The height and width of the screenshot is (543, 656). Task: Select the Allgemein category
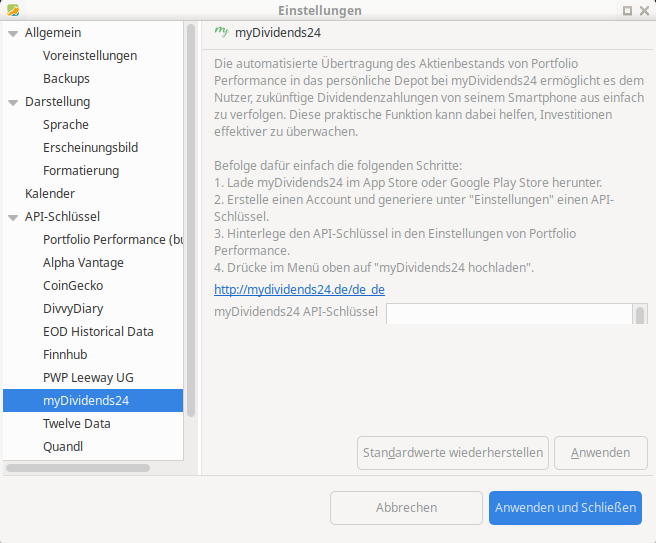point(53,33)
